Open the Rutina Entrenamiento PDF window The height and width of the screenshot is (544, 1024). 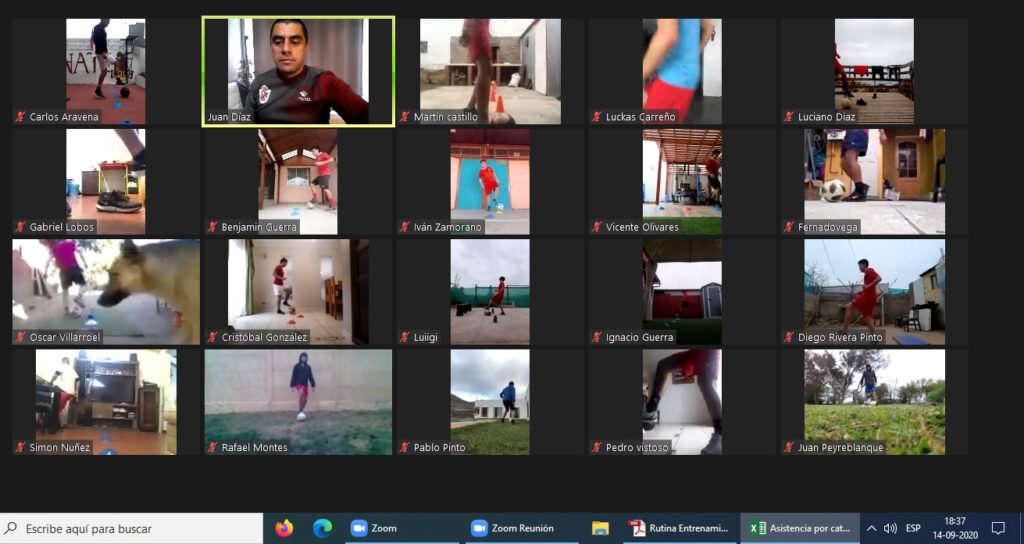(680, 528)
